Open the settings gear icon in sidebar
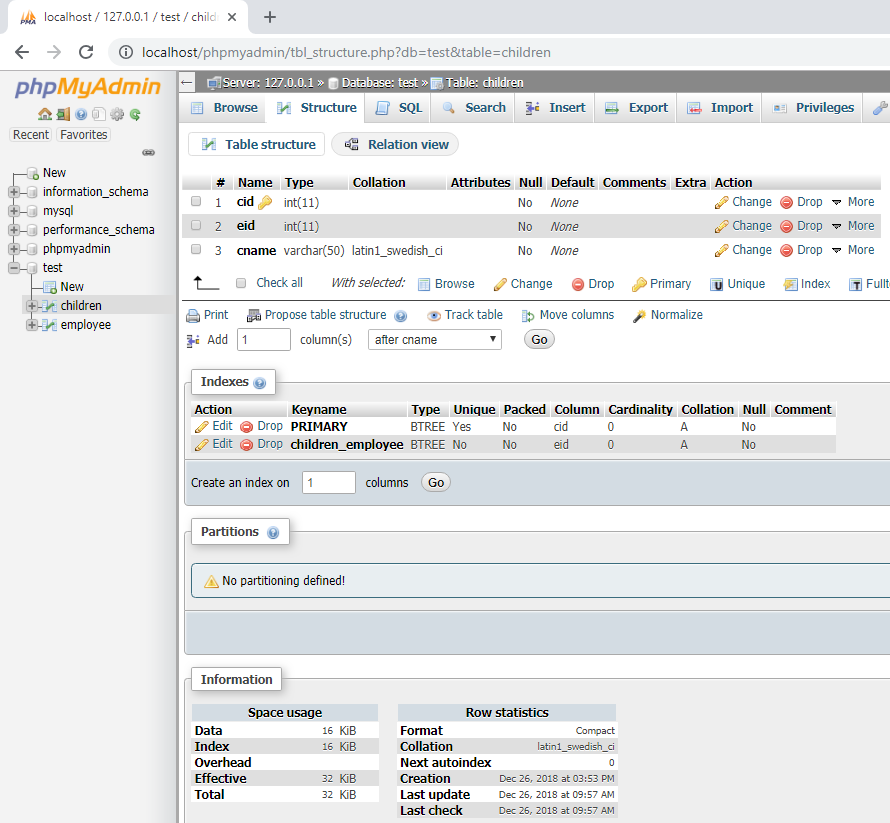Viewport: 890px width, 823px height. [117, 115]
